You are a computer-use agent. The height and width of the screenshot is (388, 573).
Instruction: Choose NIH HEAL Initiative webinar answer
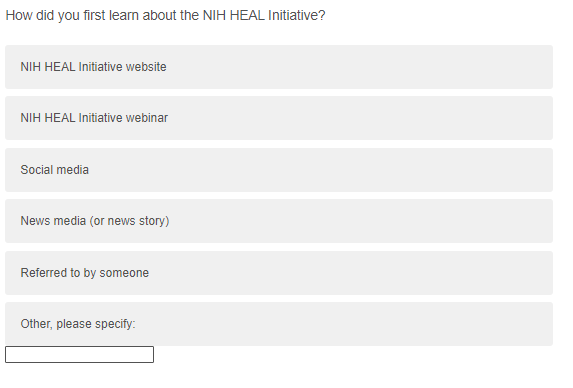click(279, 118)
